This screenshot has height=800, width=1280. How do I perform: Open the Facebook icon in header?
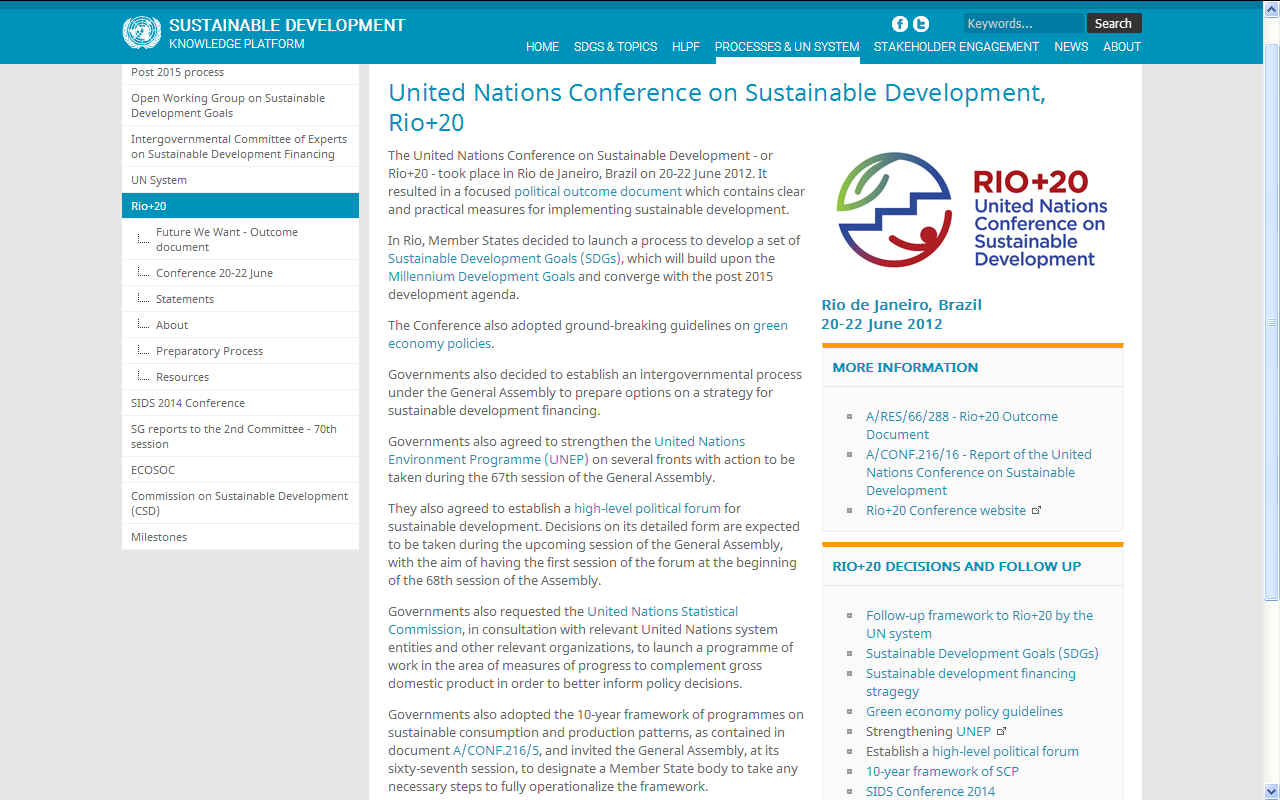click(x=900, y=24)
